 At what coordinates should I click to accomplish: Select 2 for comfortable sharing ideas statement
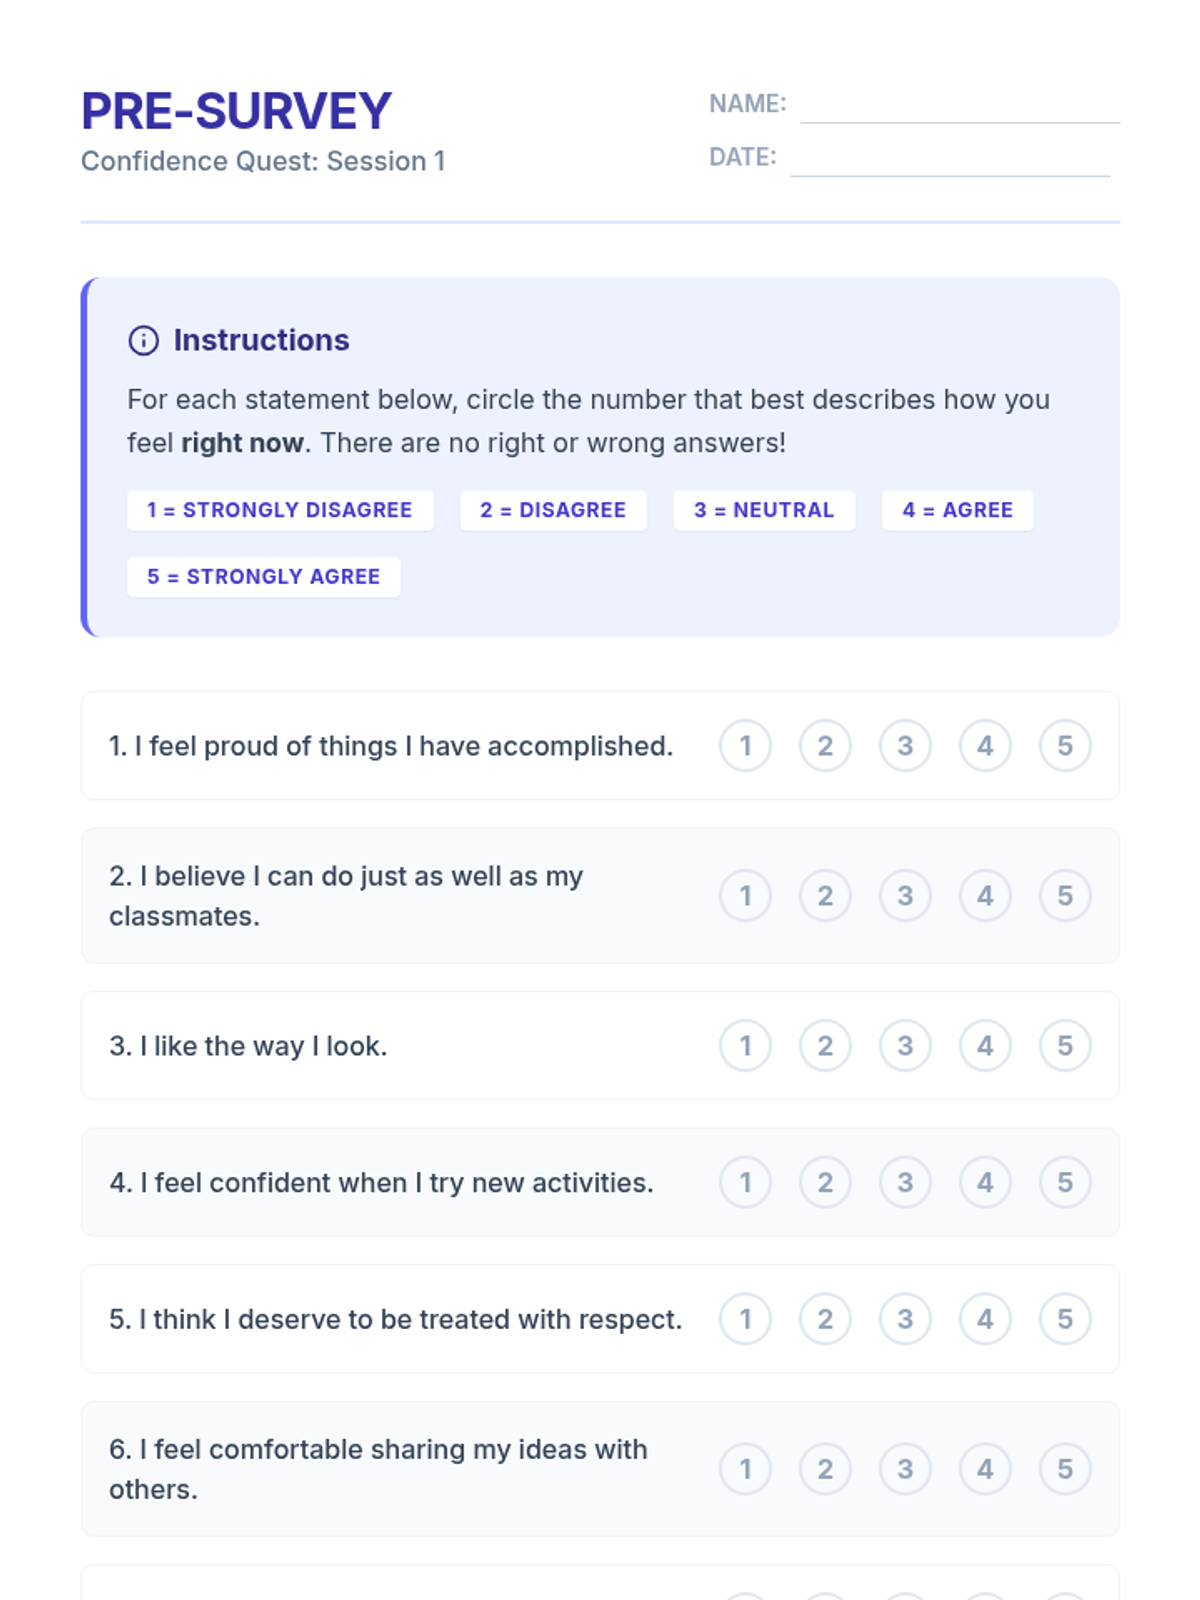coord(825,1469)
